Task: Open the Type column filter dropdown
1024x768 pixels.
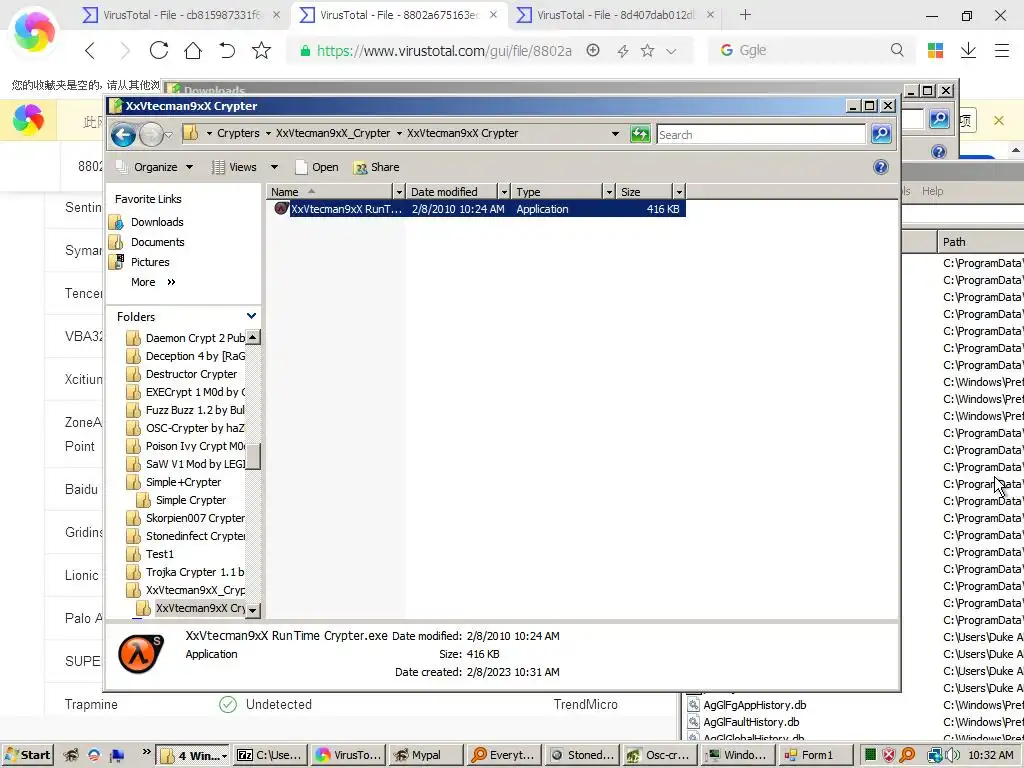Action: [x=609, y=192]
